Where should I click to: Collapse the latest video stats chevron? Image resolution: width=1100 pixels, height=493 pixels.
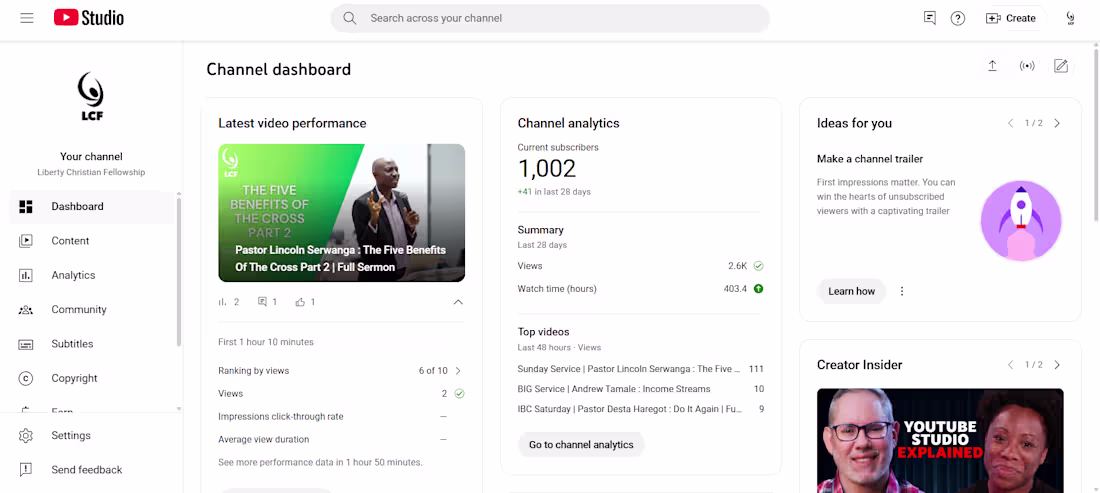point(458,302)
